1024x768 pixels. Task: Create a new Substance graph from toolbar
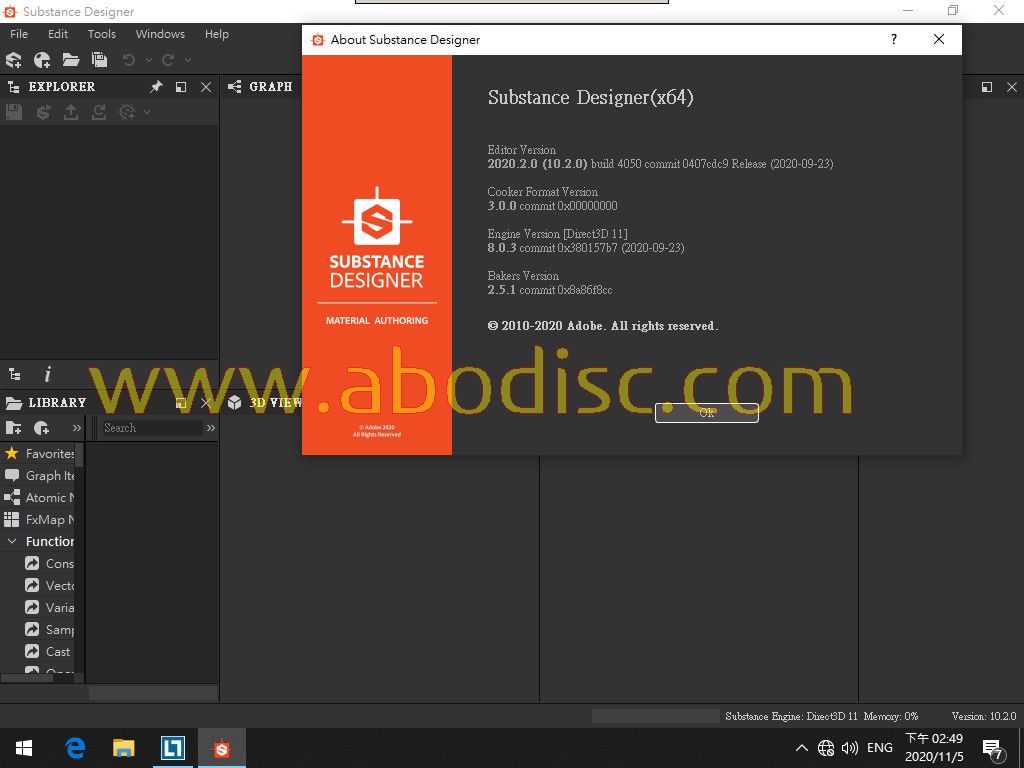pos(14,60)
